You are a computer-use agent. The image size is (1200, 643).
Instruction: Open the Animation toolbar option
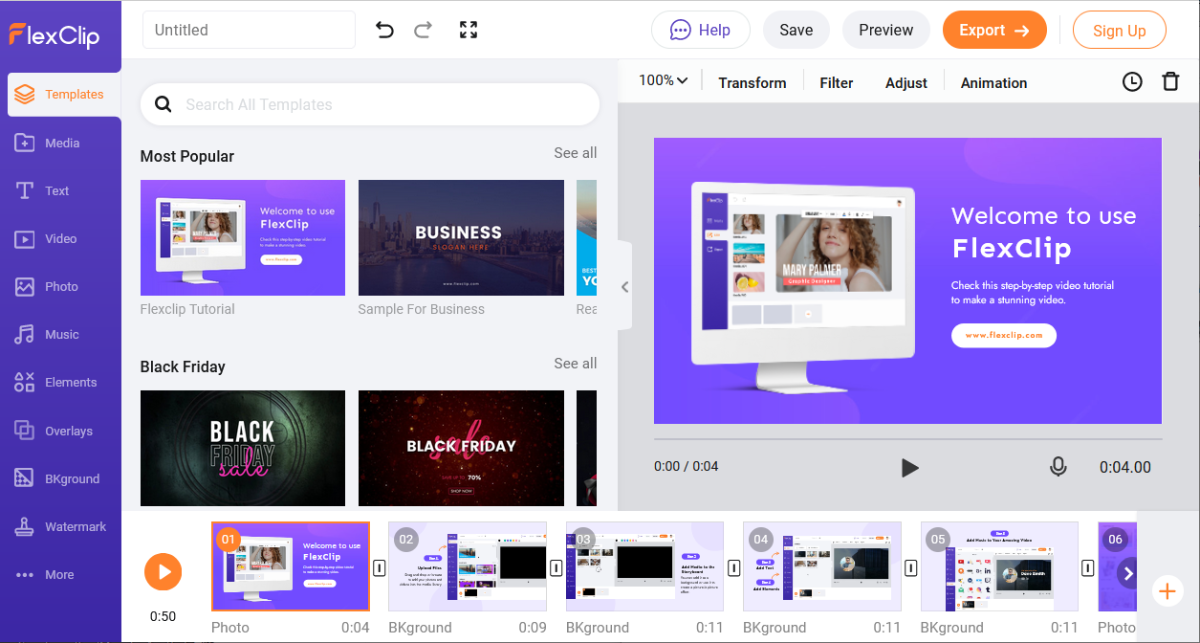[994, 82]
